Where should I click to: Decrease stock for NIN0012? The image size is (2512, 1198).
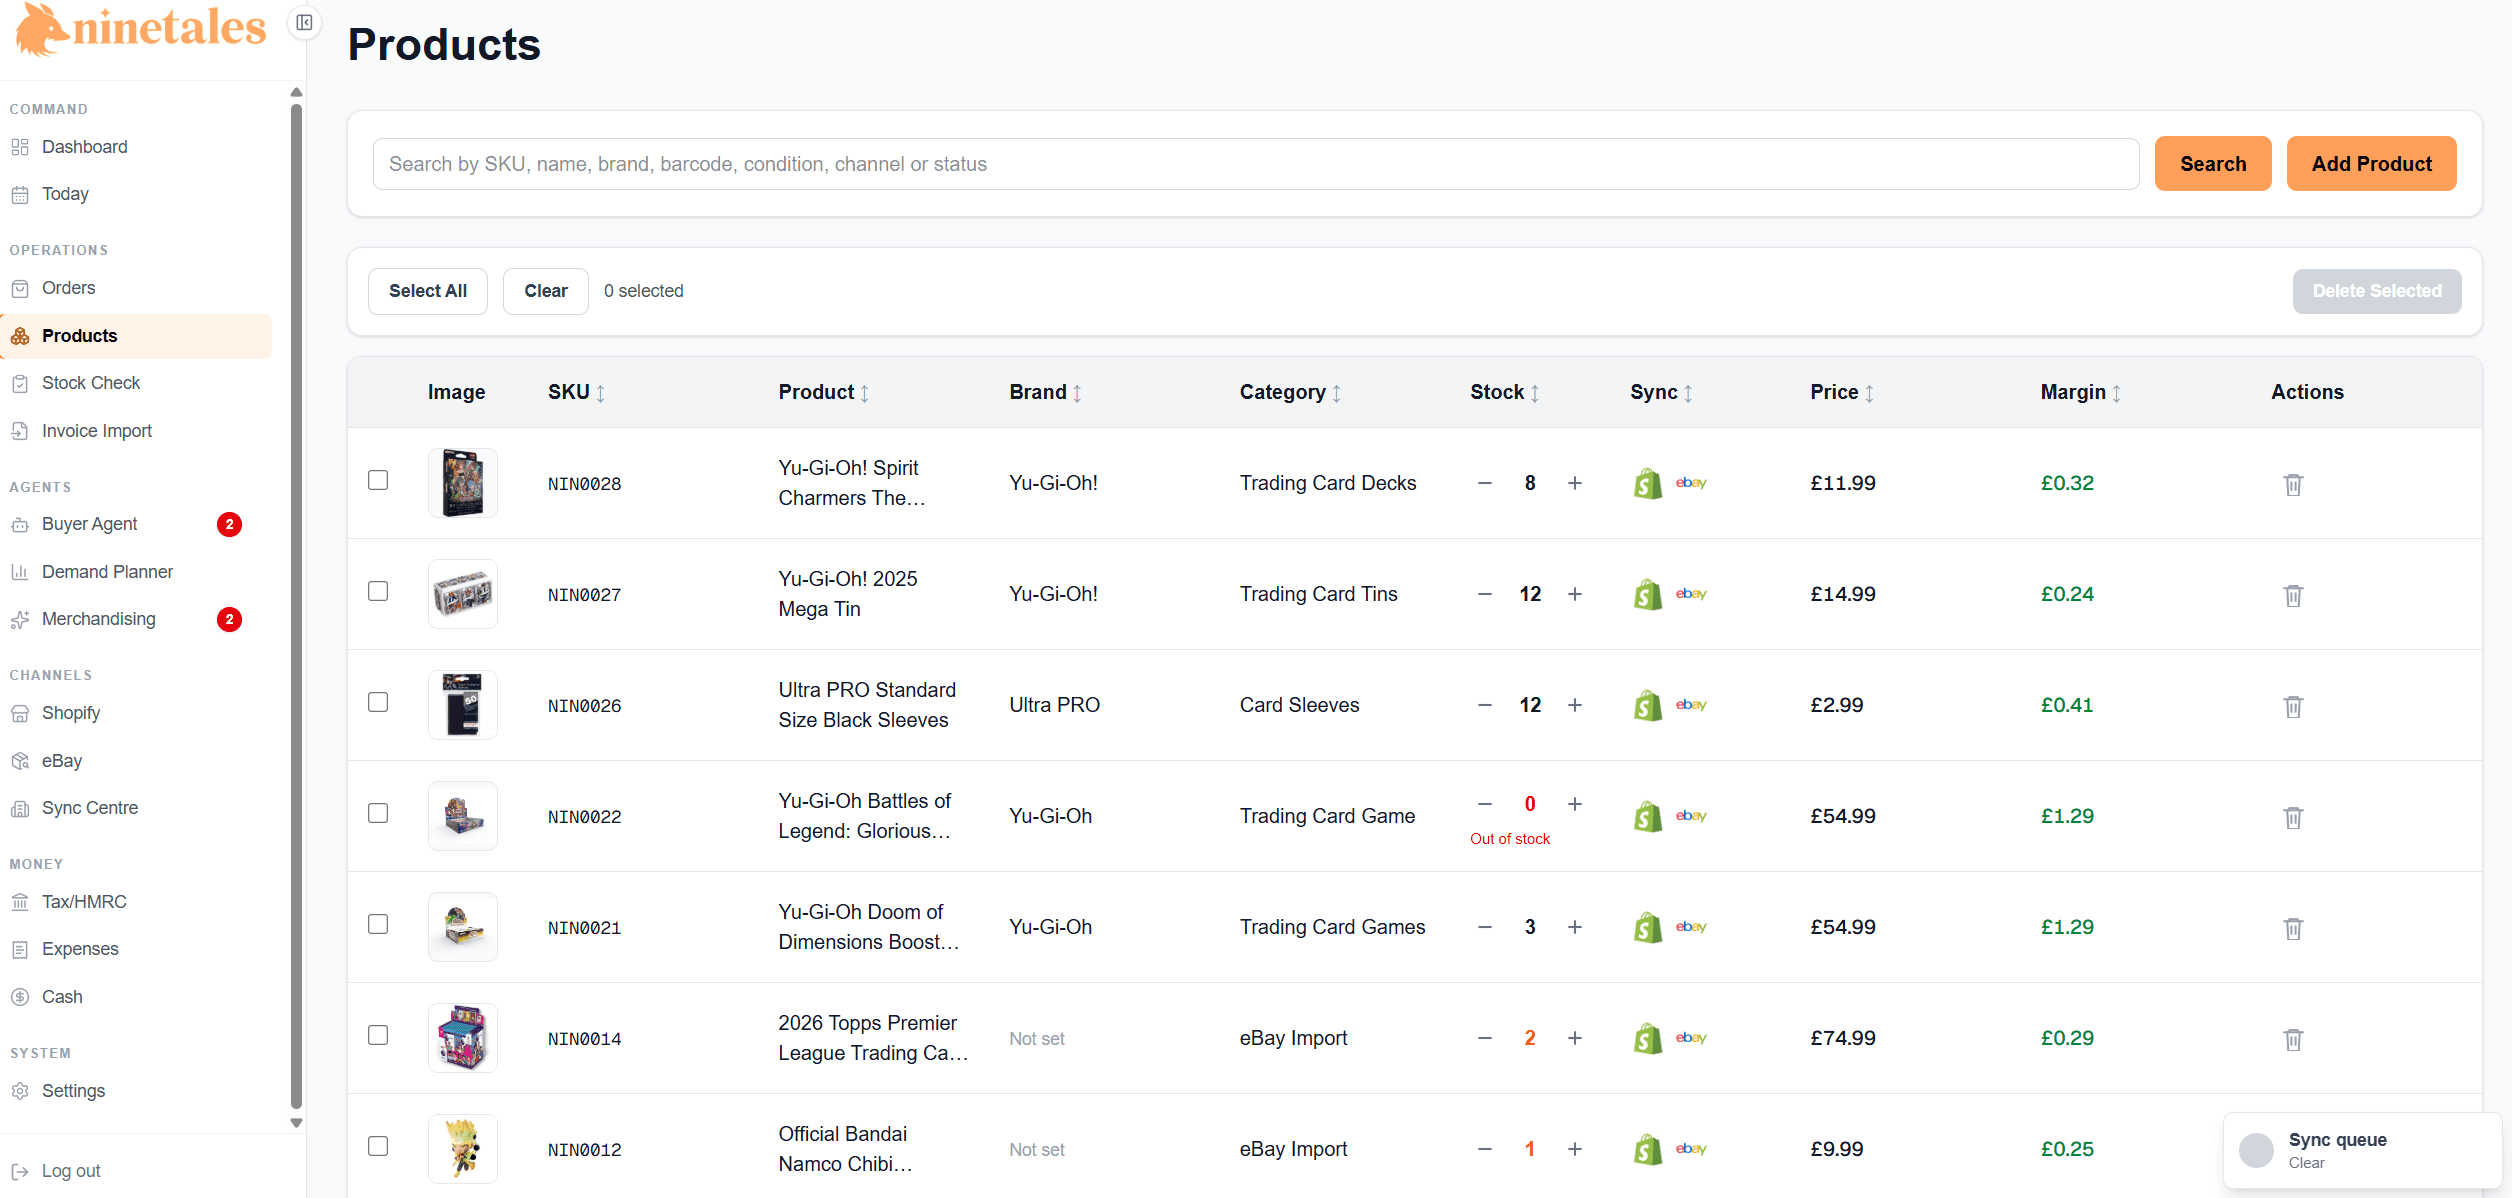tap(1485, 1149)
